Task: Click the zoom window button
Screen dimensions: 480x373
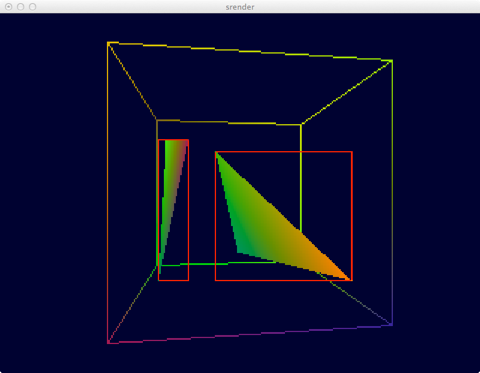Action: (33, 7)
